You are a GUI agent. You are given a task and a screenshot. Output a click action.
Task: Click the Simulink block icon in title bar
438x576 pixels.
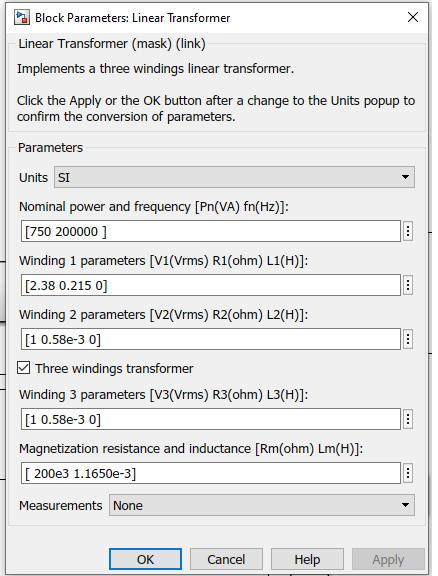click(x=22, y=17)
